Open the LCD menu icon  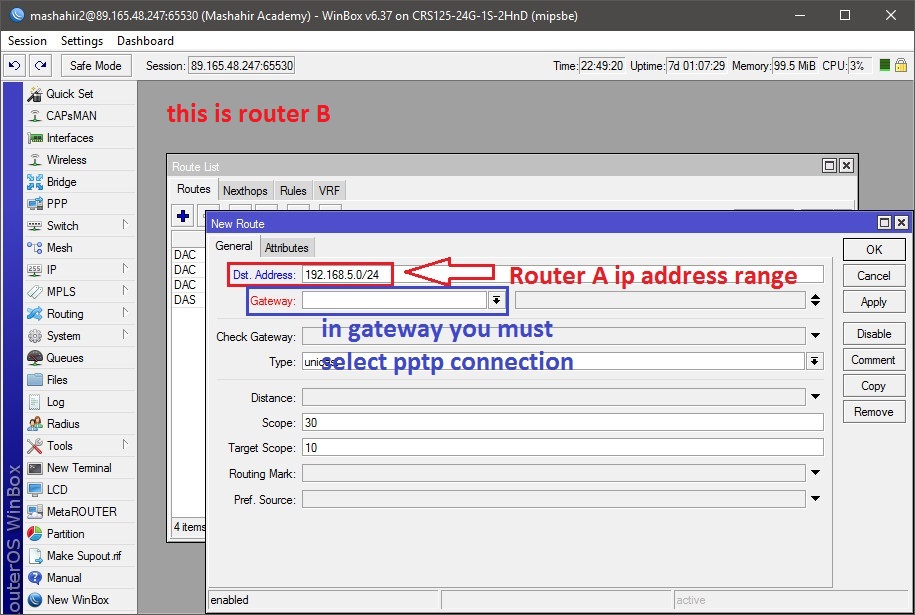pyautogui.click(x=35, y=490)
